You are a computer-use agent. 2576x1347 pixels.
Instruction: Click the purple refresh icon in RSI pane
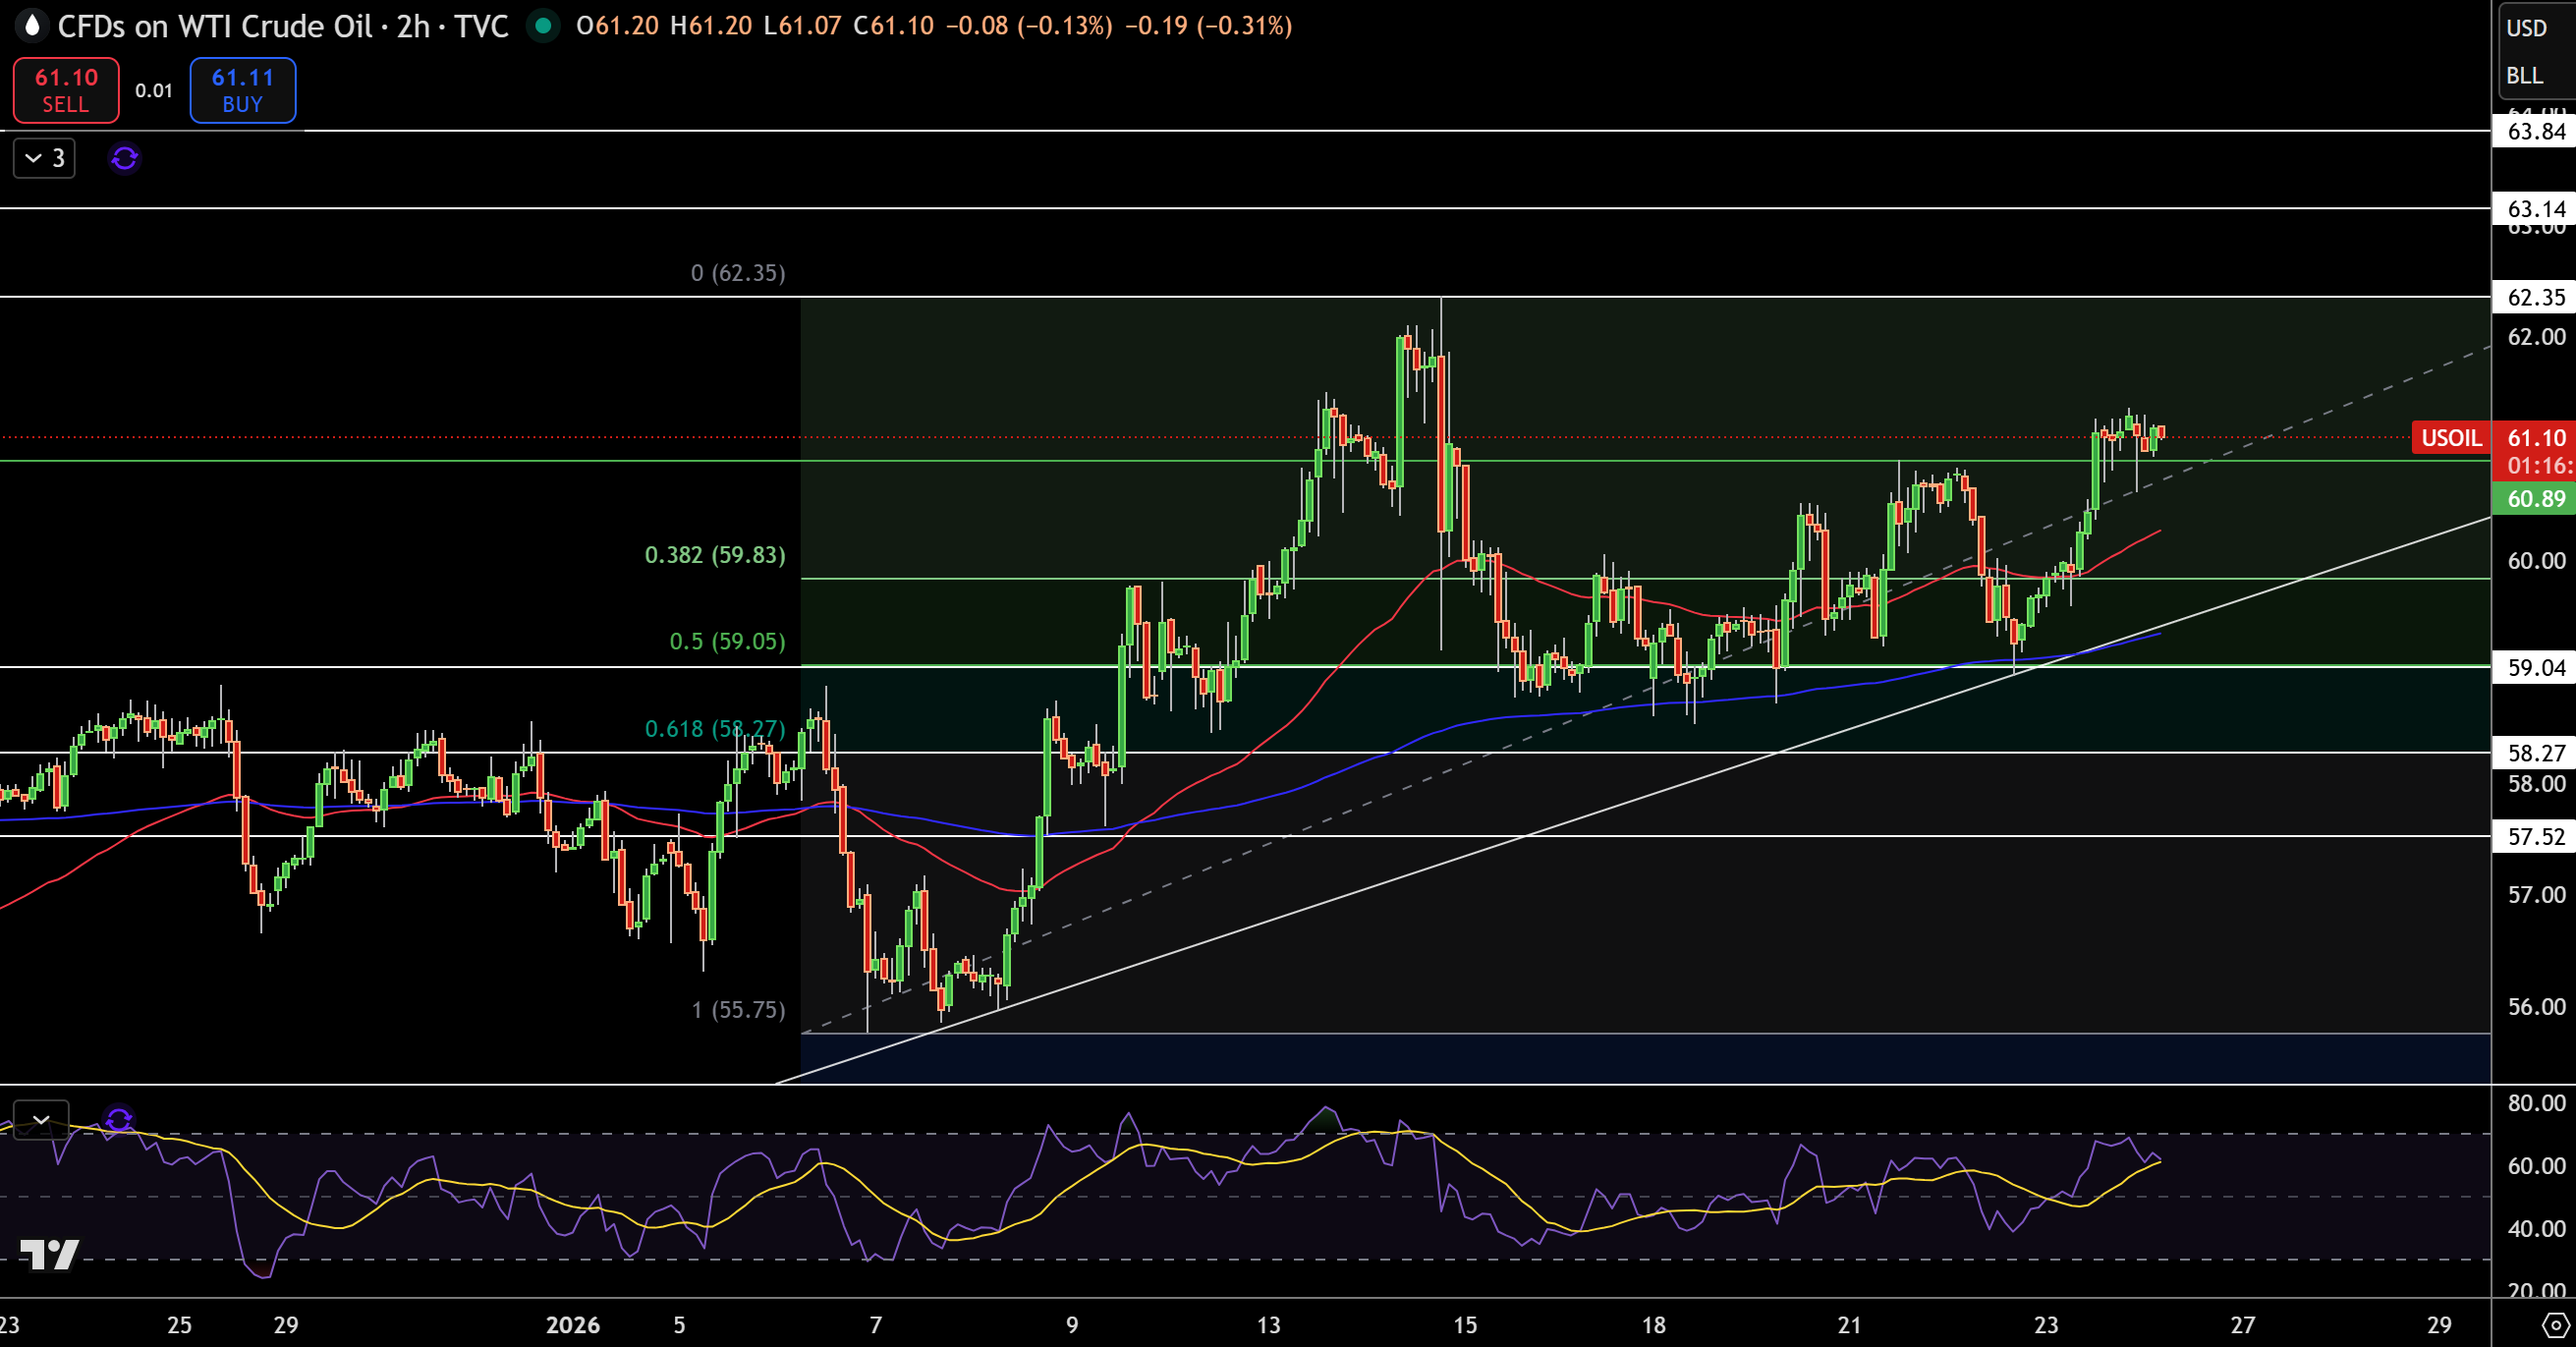point(119,1119)
